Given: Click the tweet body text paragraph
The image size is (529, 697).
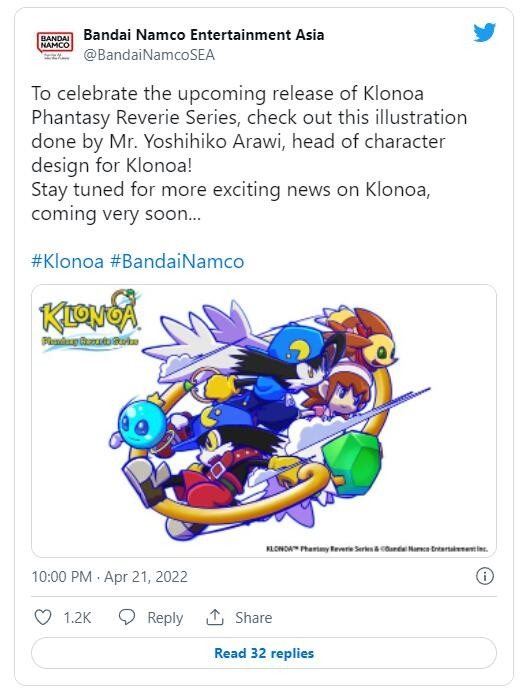Looking at the screenshot, I should [x=249, y=153].
